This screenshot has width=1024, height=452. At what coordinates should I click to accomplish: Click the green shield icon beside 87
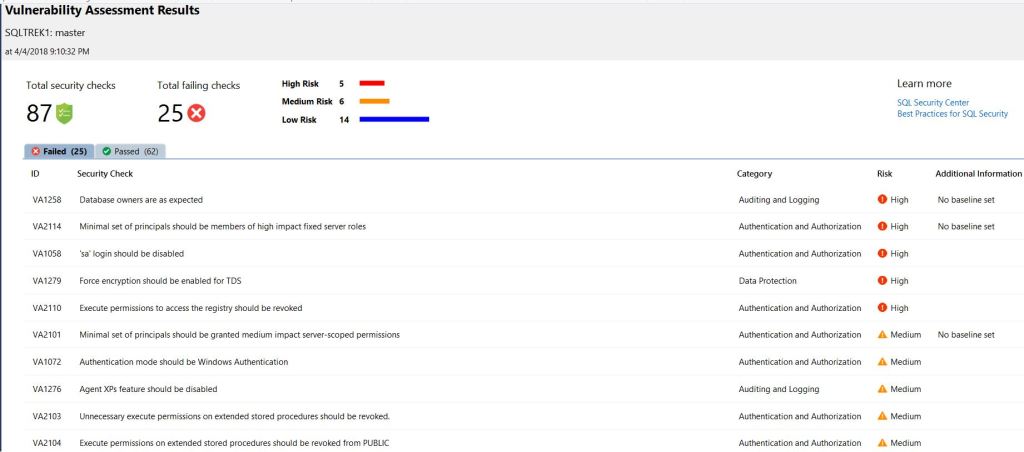tap(64, 113)
